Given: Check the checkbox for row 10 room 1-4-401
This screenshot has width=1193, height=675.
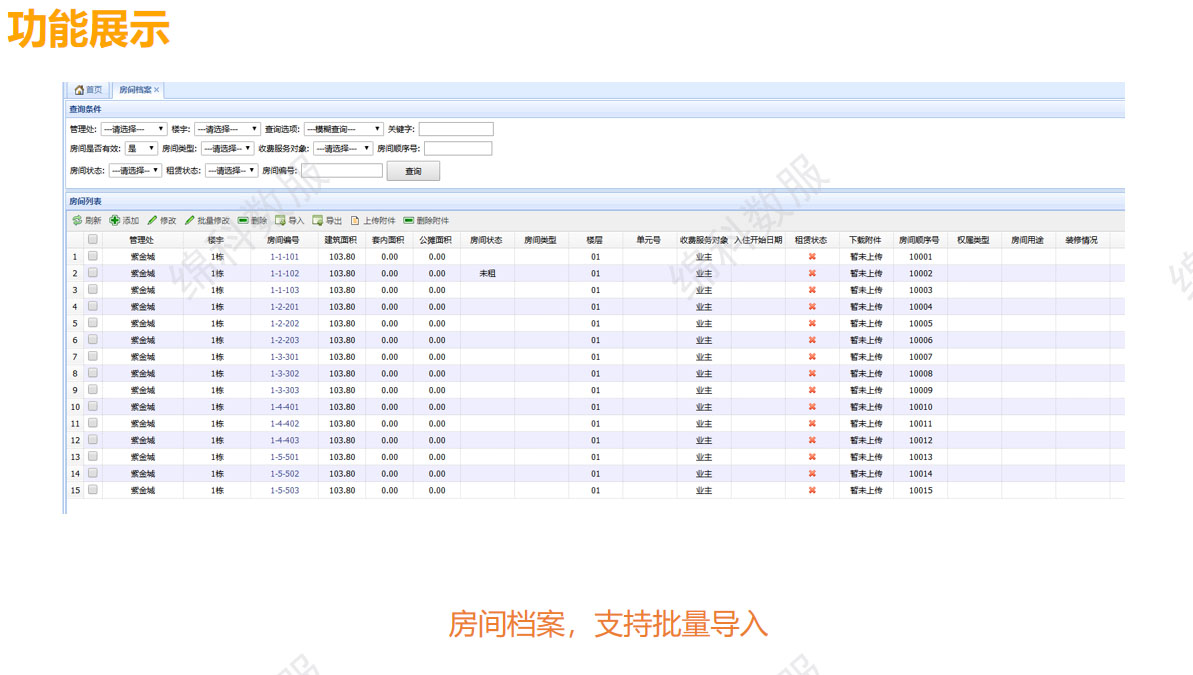Looking at the screenshot, I should (93, 406).
